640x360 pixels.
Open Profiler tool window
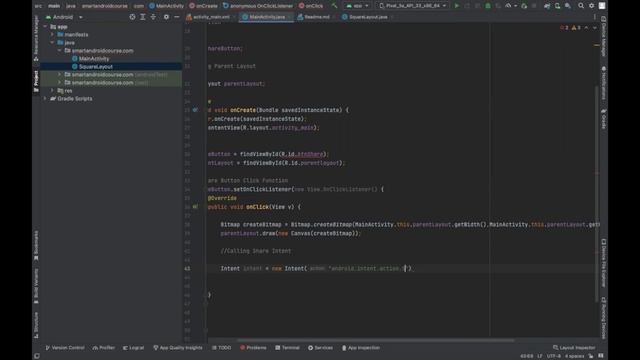pyautogui.click(x=104, y=348)
